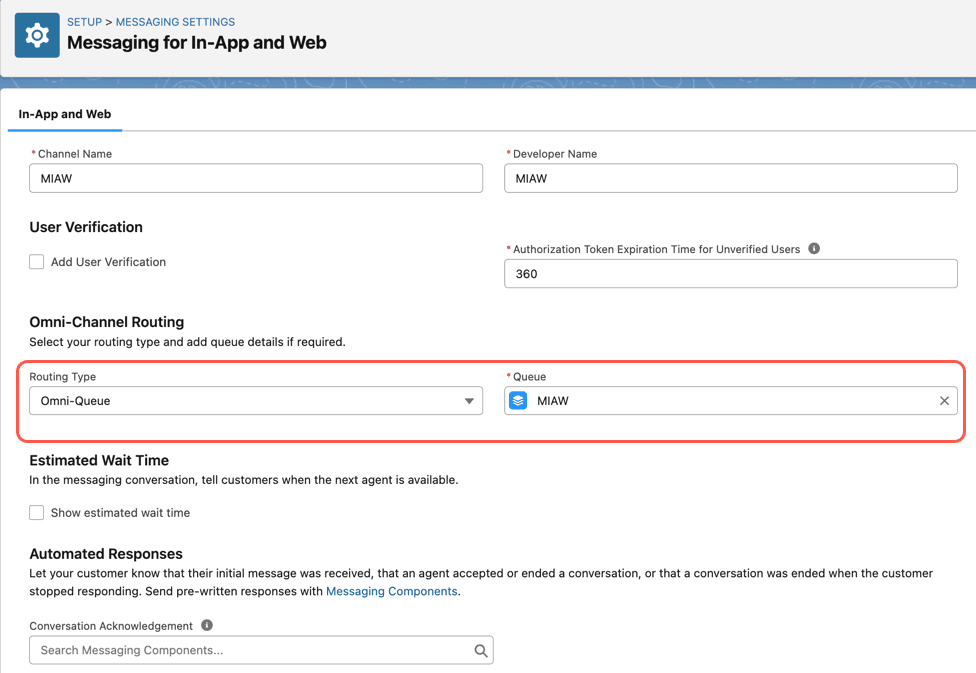Navigate to MESSAGING SETTINGS breadcrumb
This screenshot has height=673, width=976.
[175, 21]
